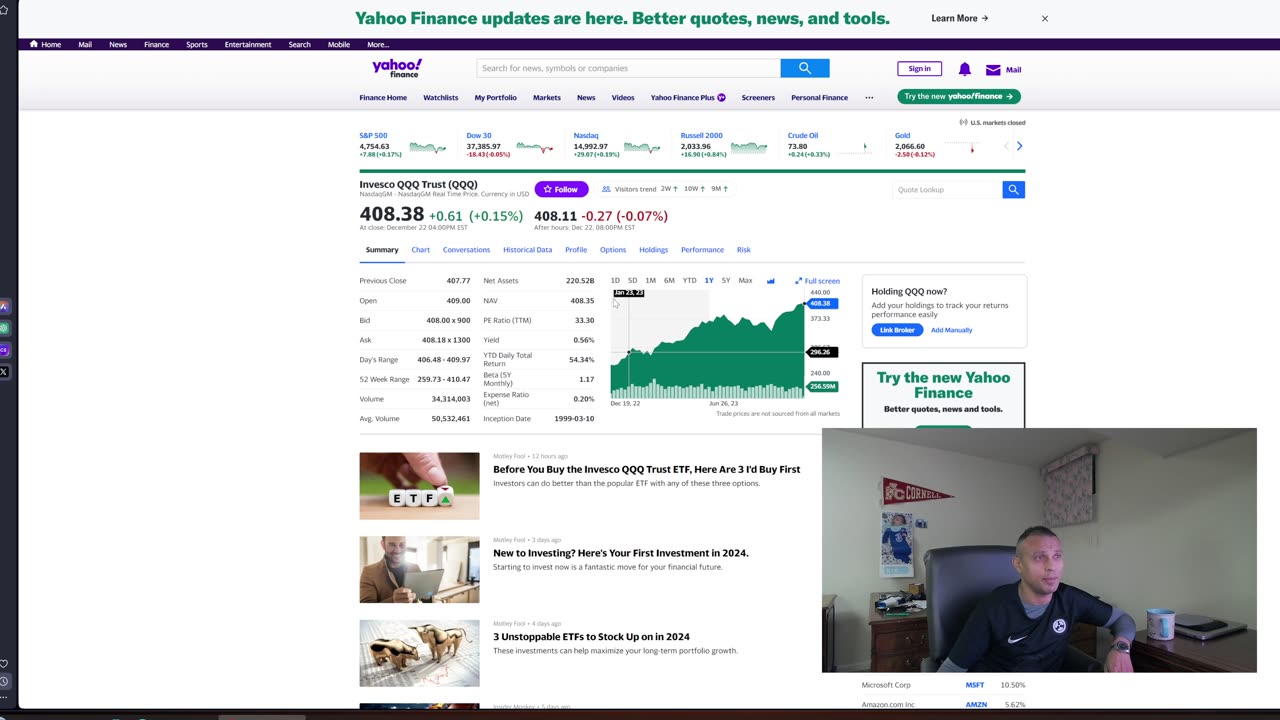Open ETF blocks article thumbnail
This screenshot has height=720, width=1280.
point(419,486)
